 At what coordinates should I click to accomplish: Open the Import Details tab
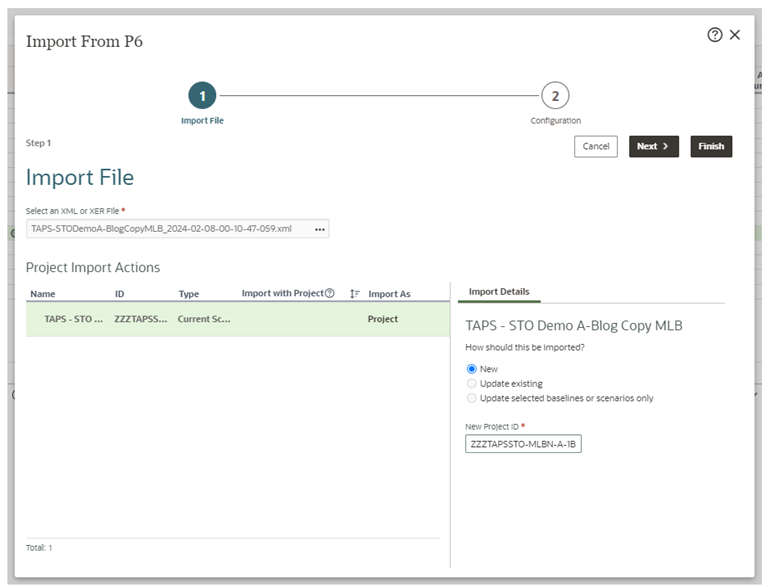click(x=498, y=292)
